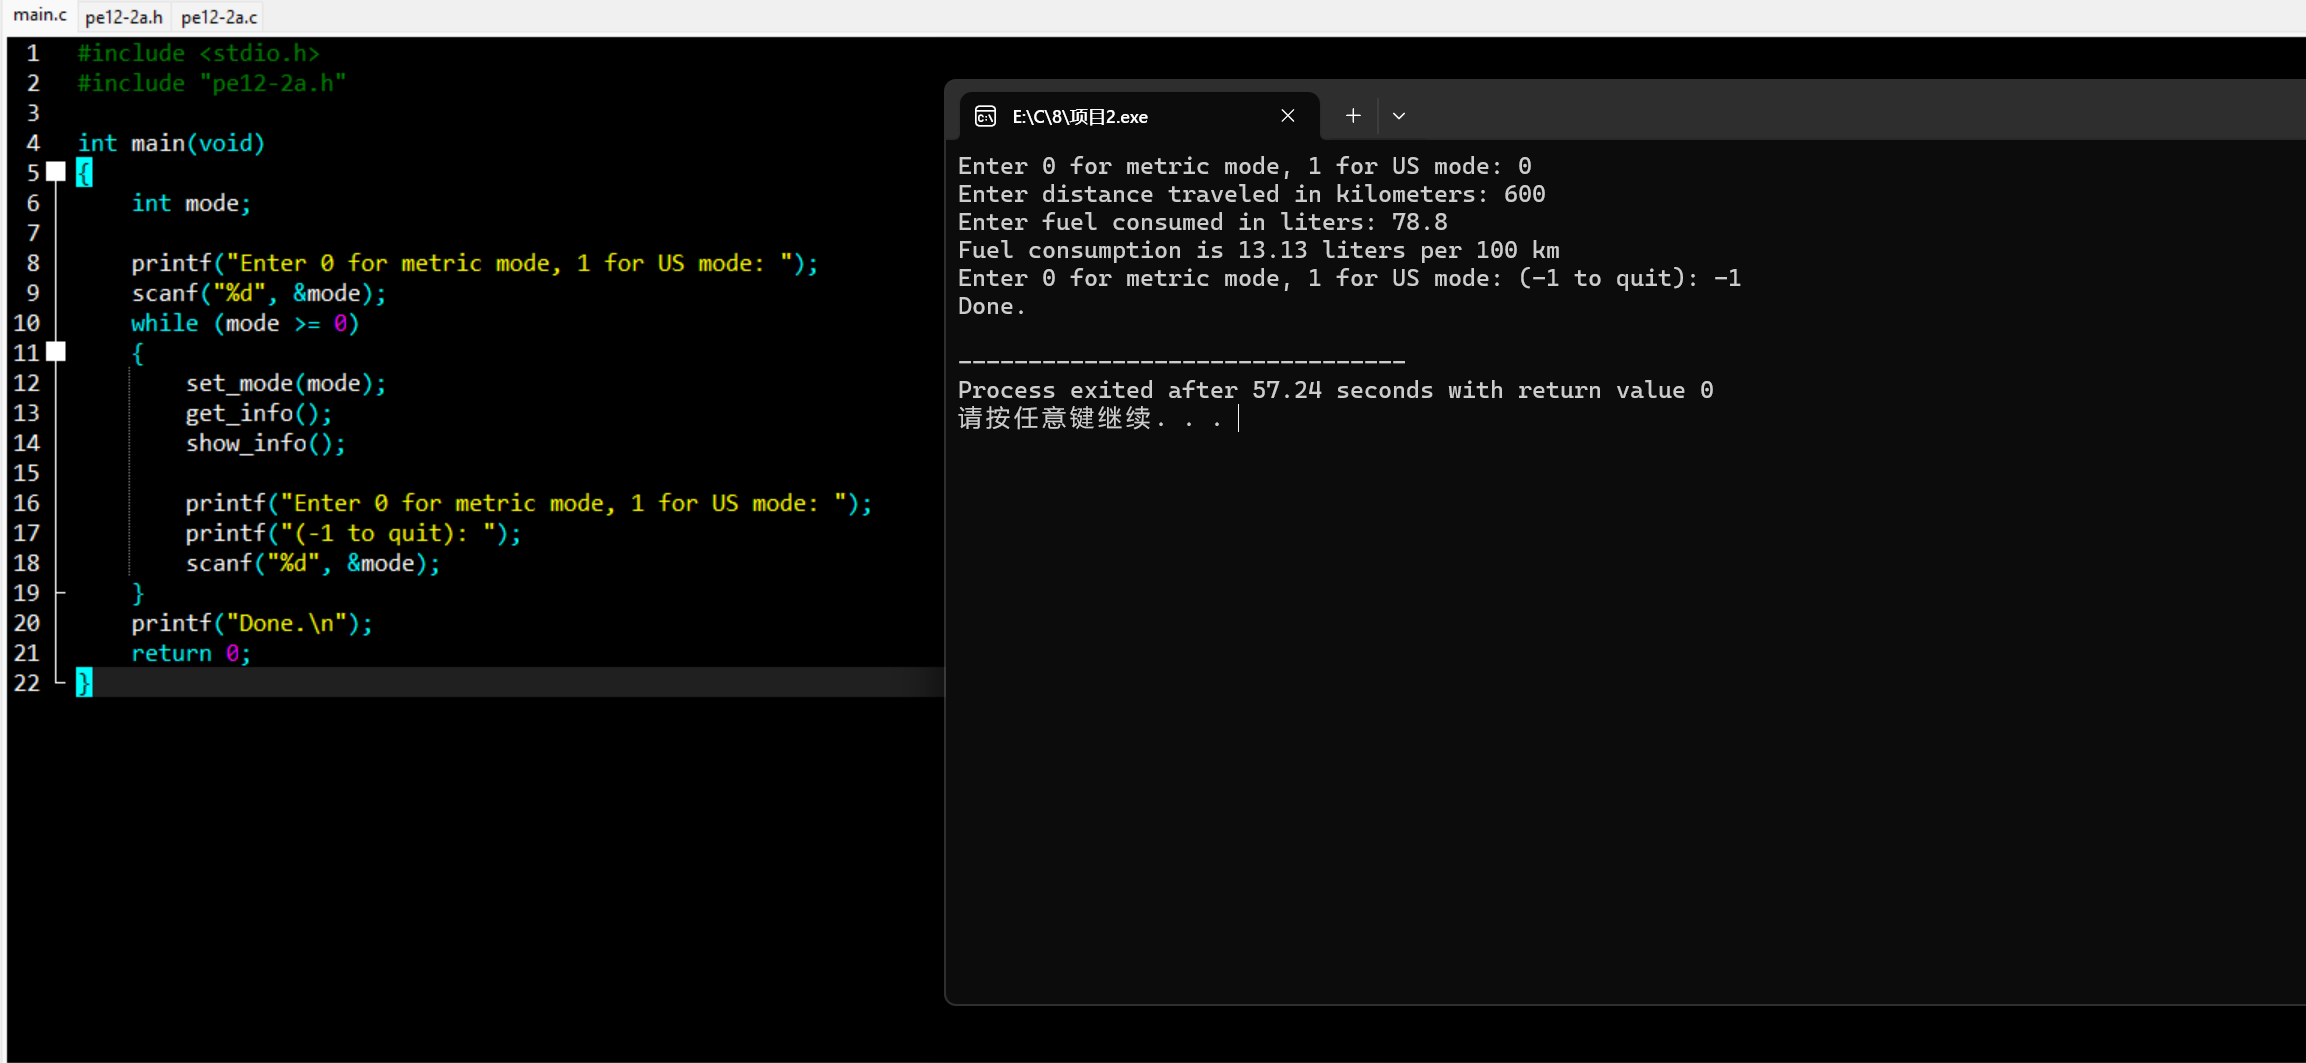Click the 'printf("(-1 to quit): ");' line
Screen dimensions: 2306x1063
pyautogui.click(x=353, y=533)
